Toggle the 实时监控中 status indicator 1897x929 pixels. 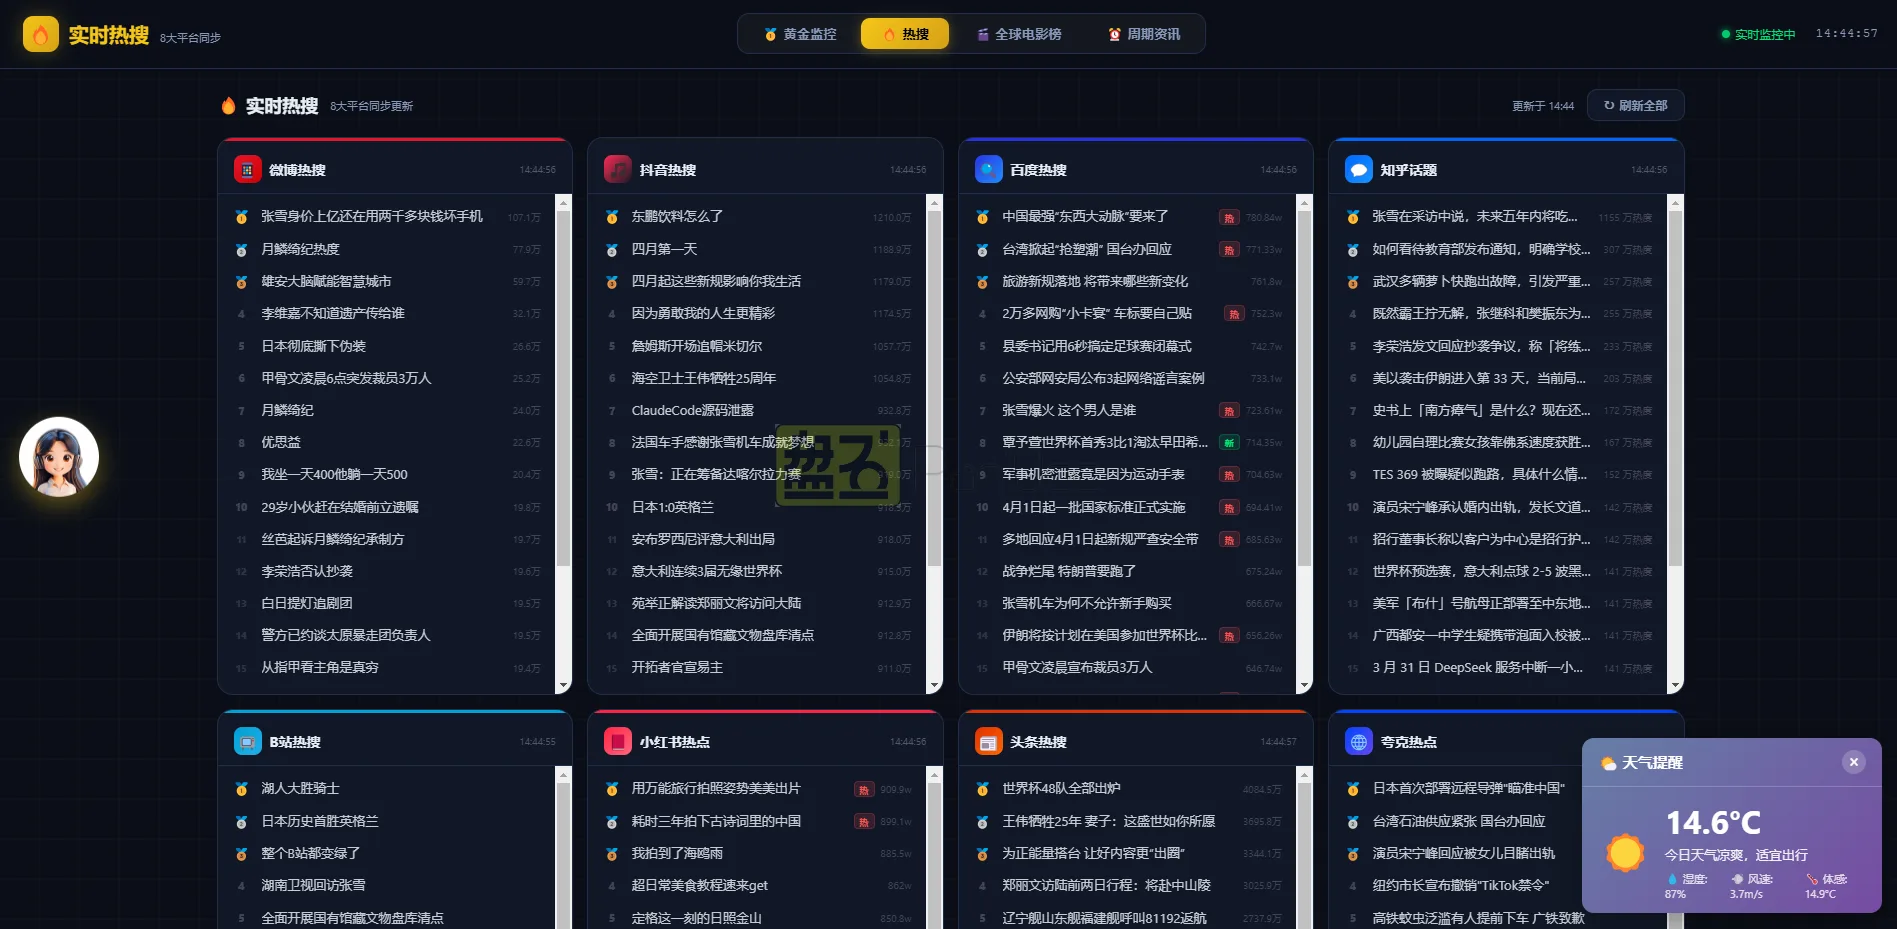(x=1758, y=33)
